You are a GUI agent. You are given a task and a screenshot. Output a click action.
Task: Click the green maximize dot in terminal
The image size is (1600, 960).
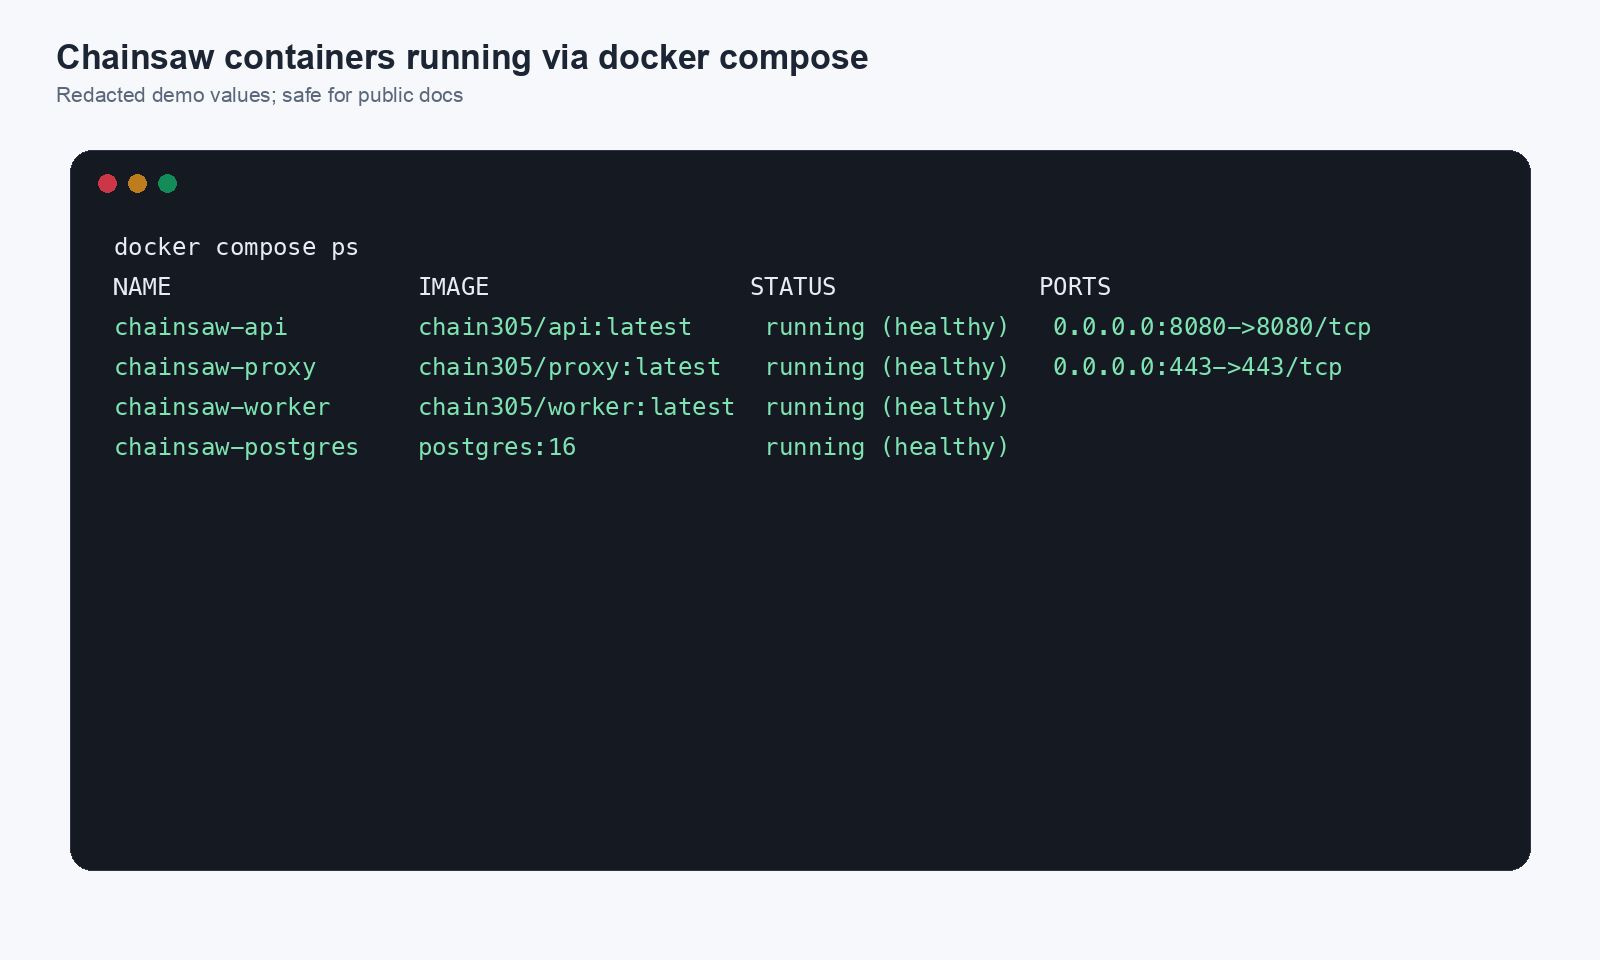coord(168,183)
